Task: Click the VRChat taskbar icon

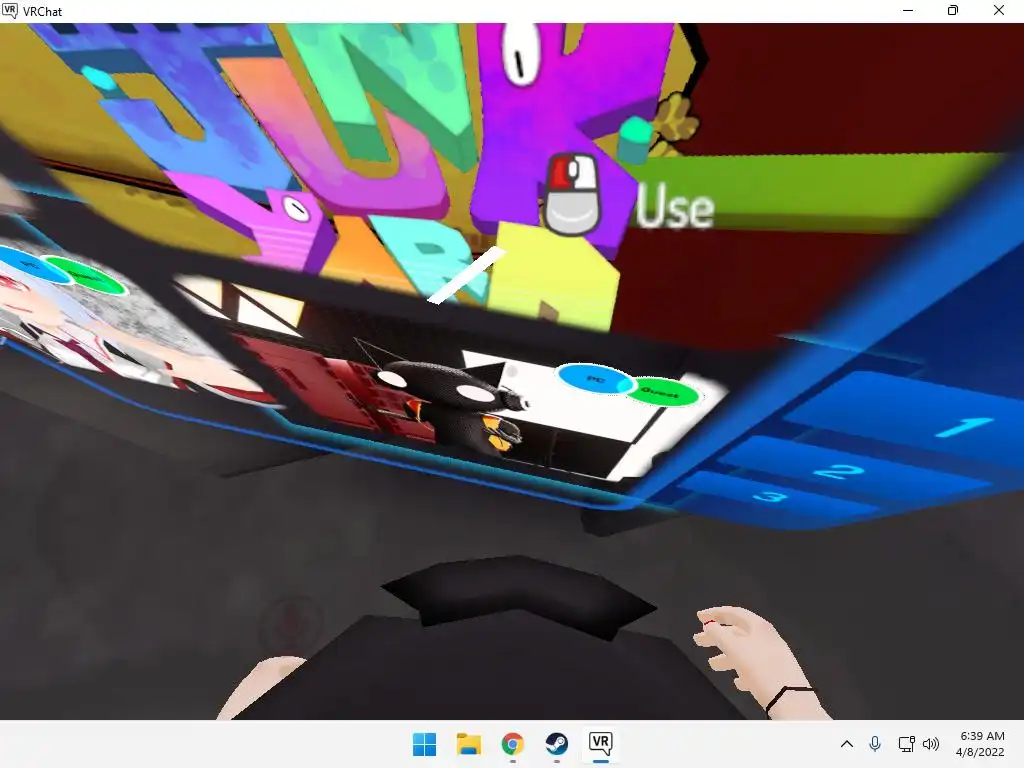Action: (x=600, y=744)
